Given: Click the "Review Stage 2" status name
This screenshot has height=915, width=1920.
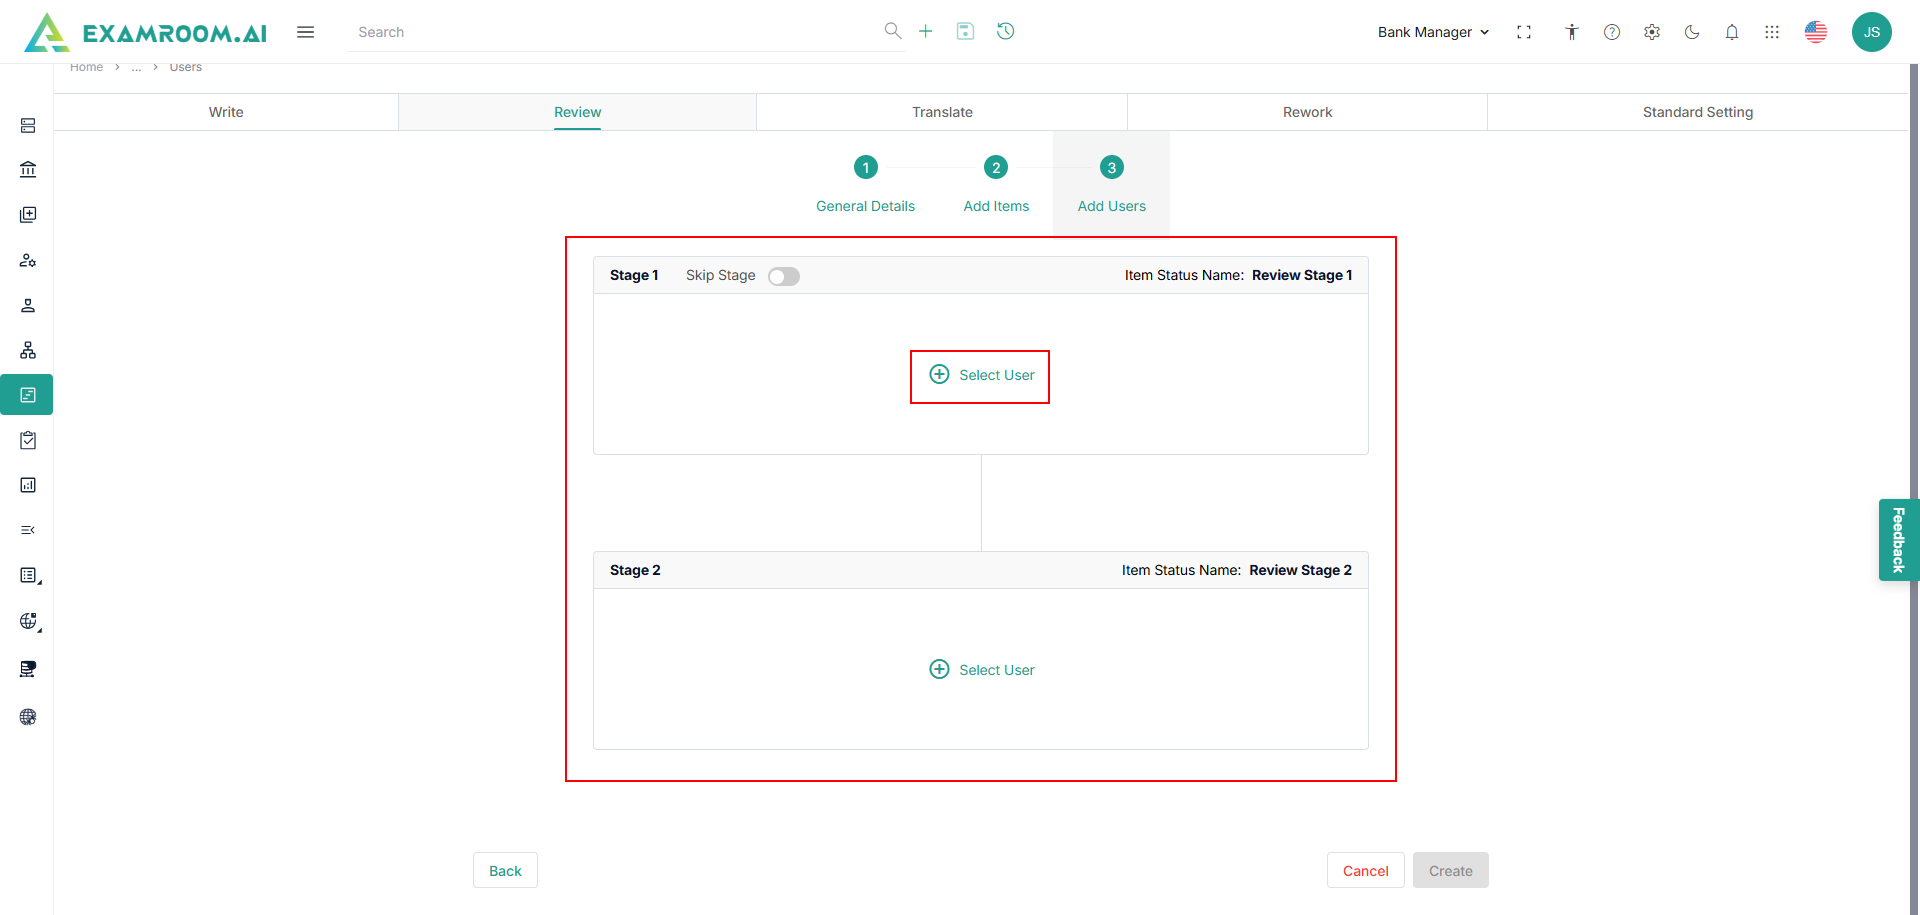Looking at the screenshot, I should (x=1300, y=570).
